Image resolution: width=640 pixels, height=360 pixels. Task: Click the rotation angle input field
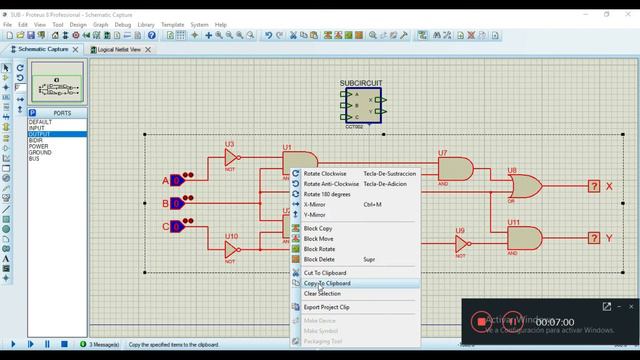click(x=20, y=87)
